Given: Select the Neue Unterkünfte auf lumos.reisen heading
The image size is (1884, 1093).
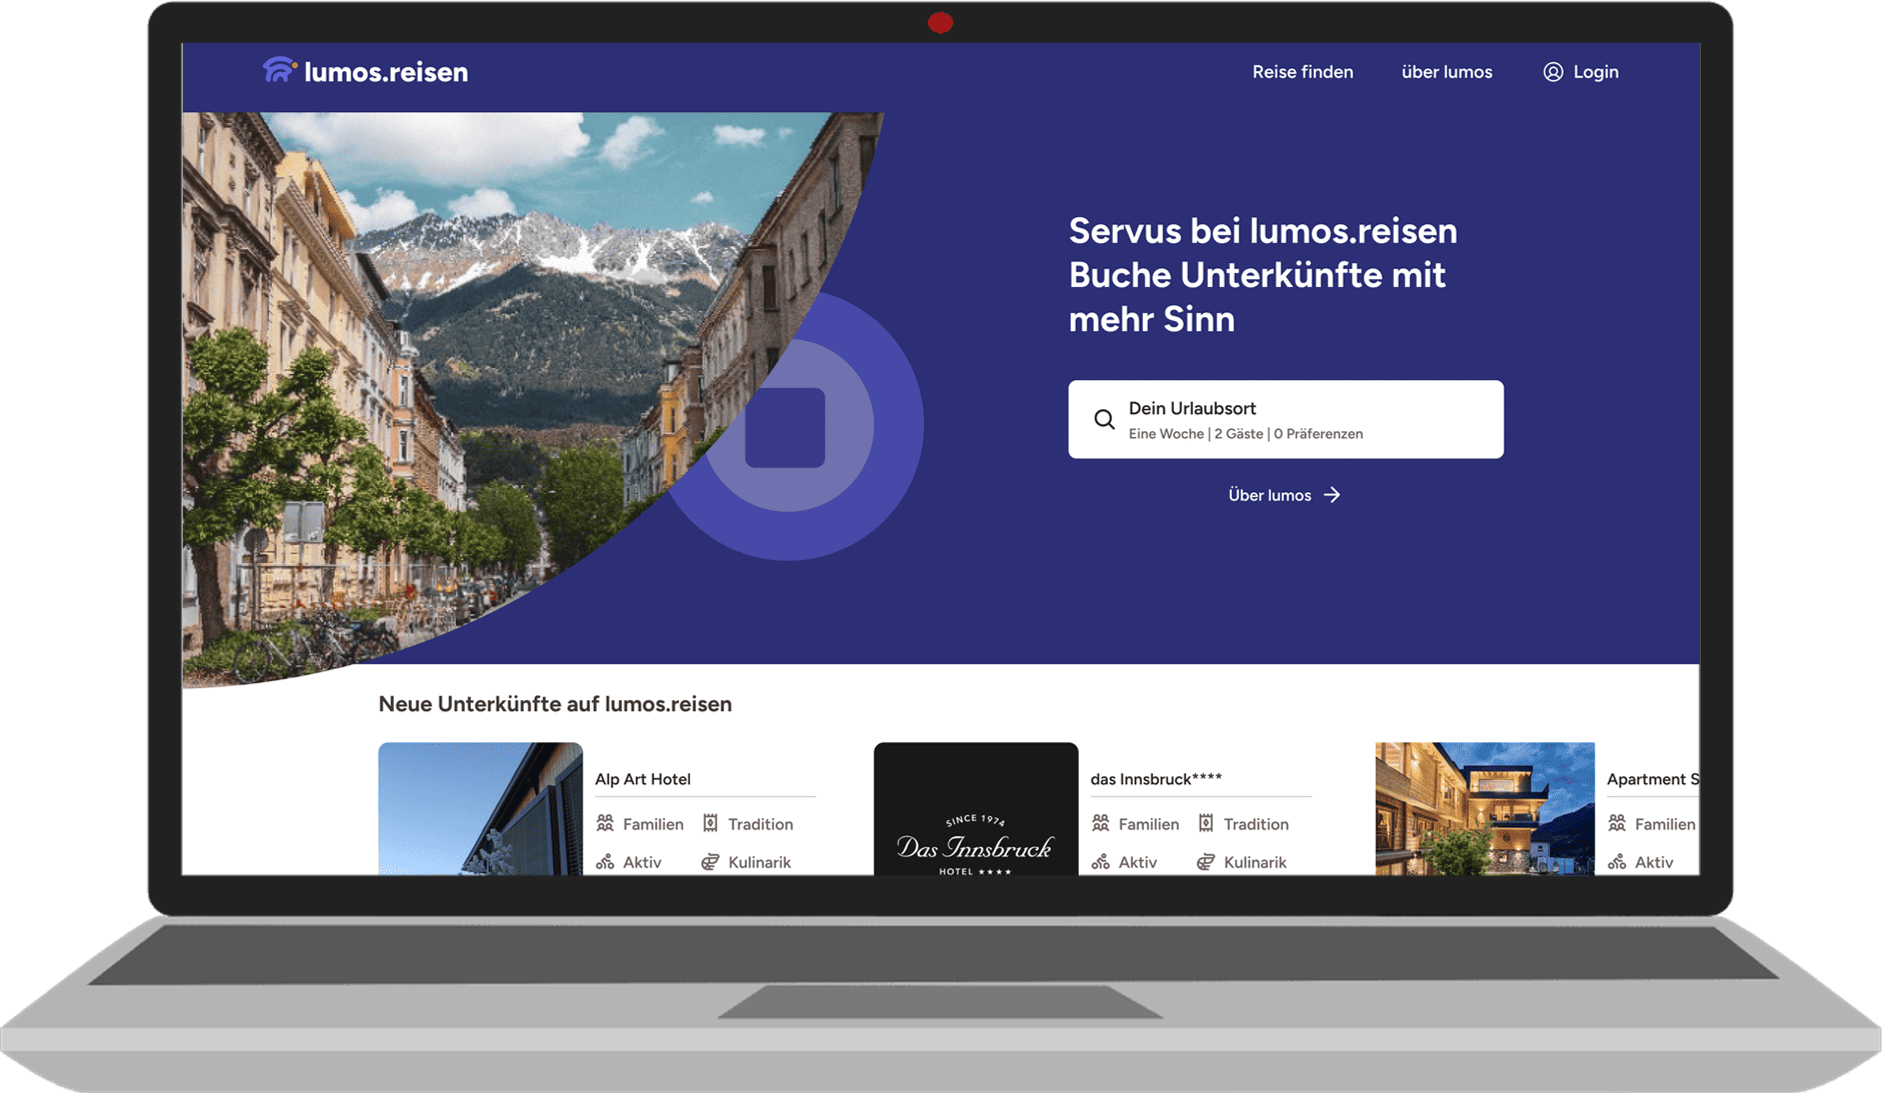Looking at the screenshot, I should point(555,704).
